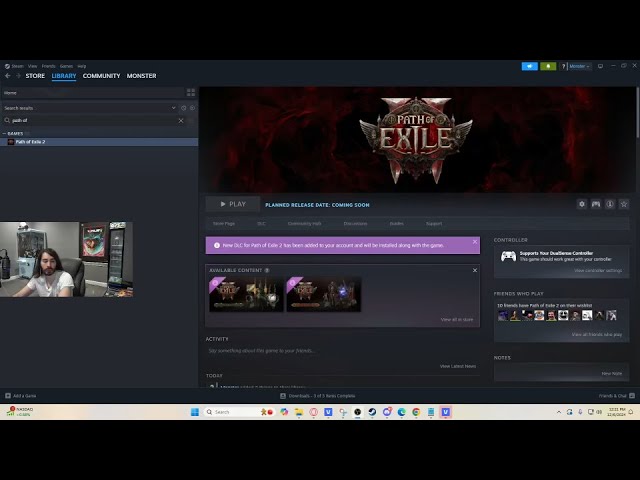Open the COMMUNITY section
The image size is (640, 480).
click(x=102, y=76)
